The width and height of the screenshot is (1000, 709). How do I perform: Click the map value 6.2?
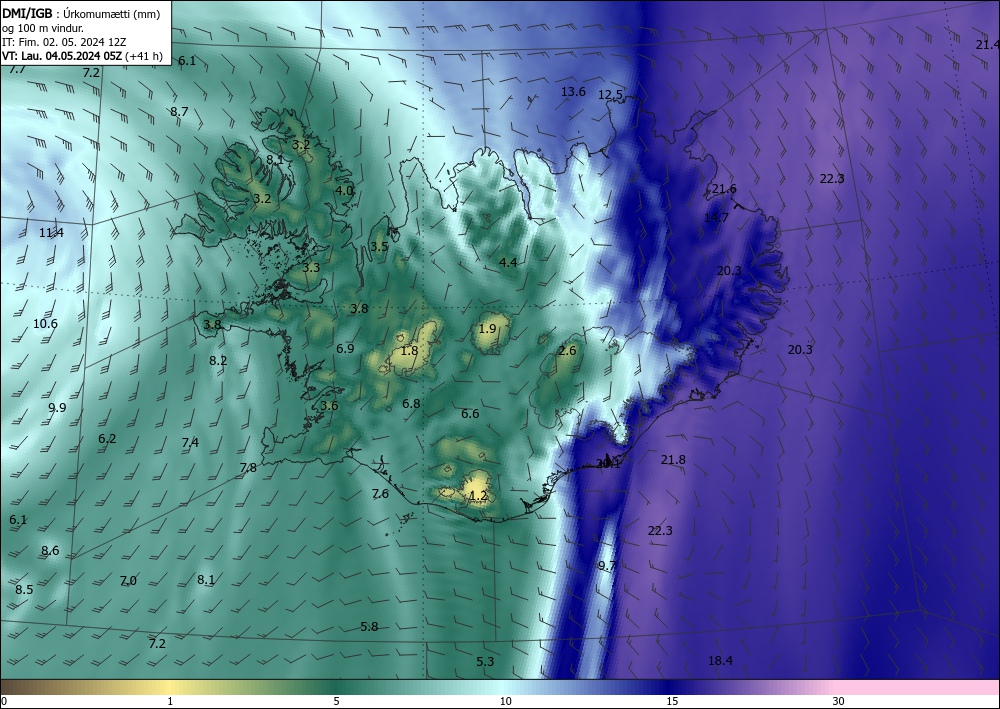click(107, 439)
